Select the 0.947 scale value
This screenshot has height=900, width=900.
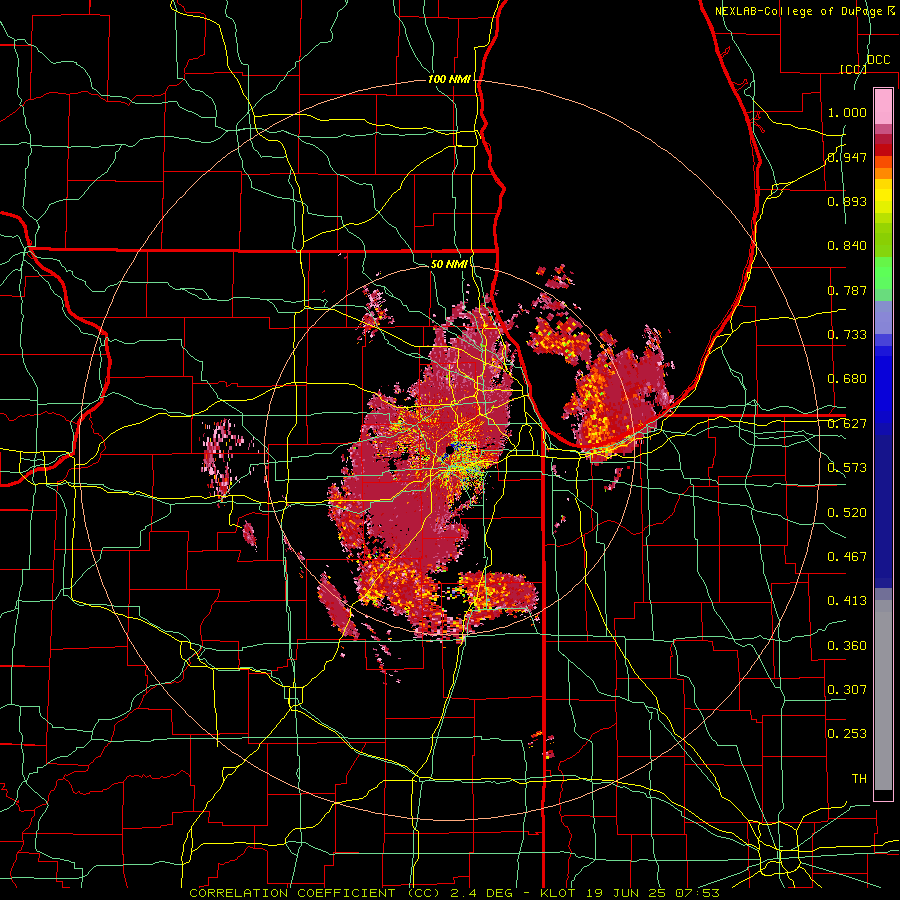click(847, 157)
